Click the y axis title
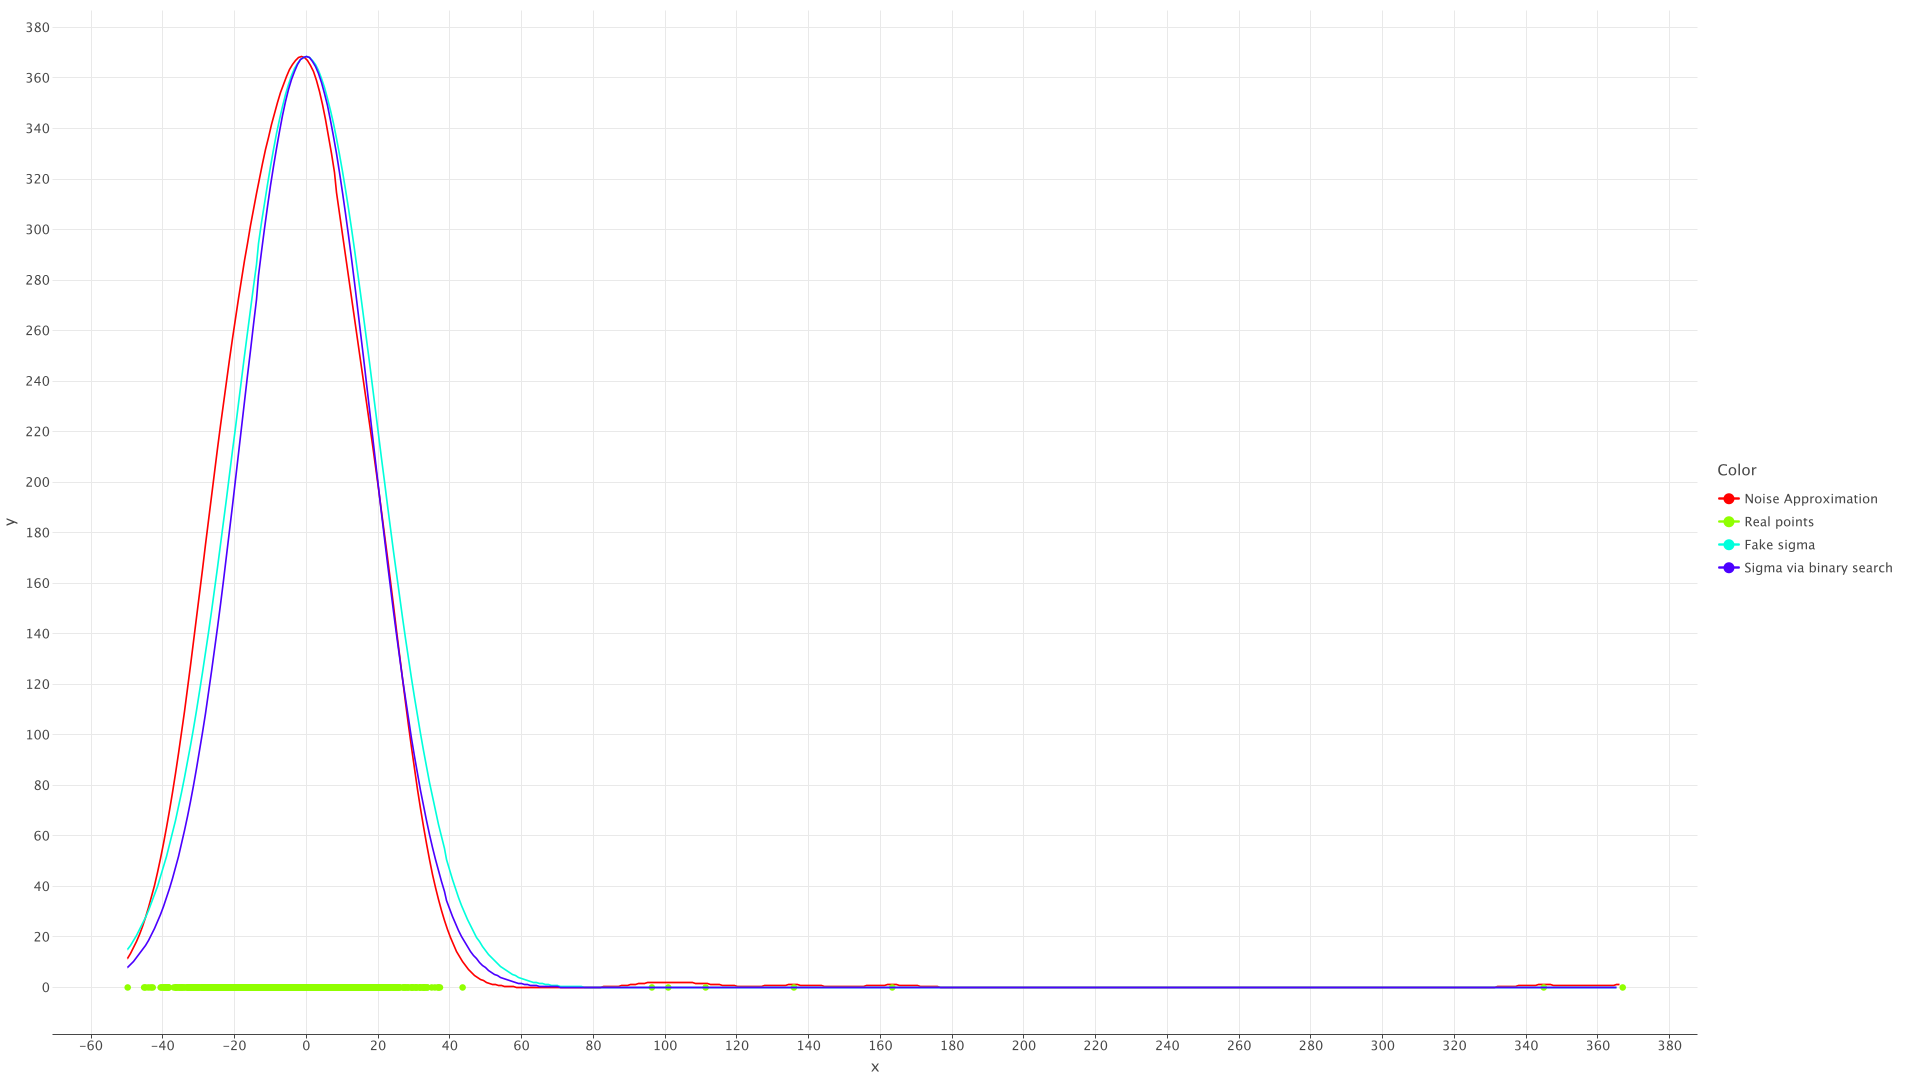Screen dimensions: 1920x1080 [x=10, y=521]
